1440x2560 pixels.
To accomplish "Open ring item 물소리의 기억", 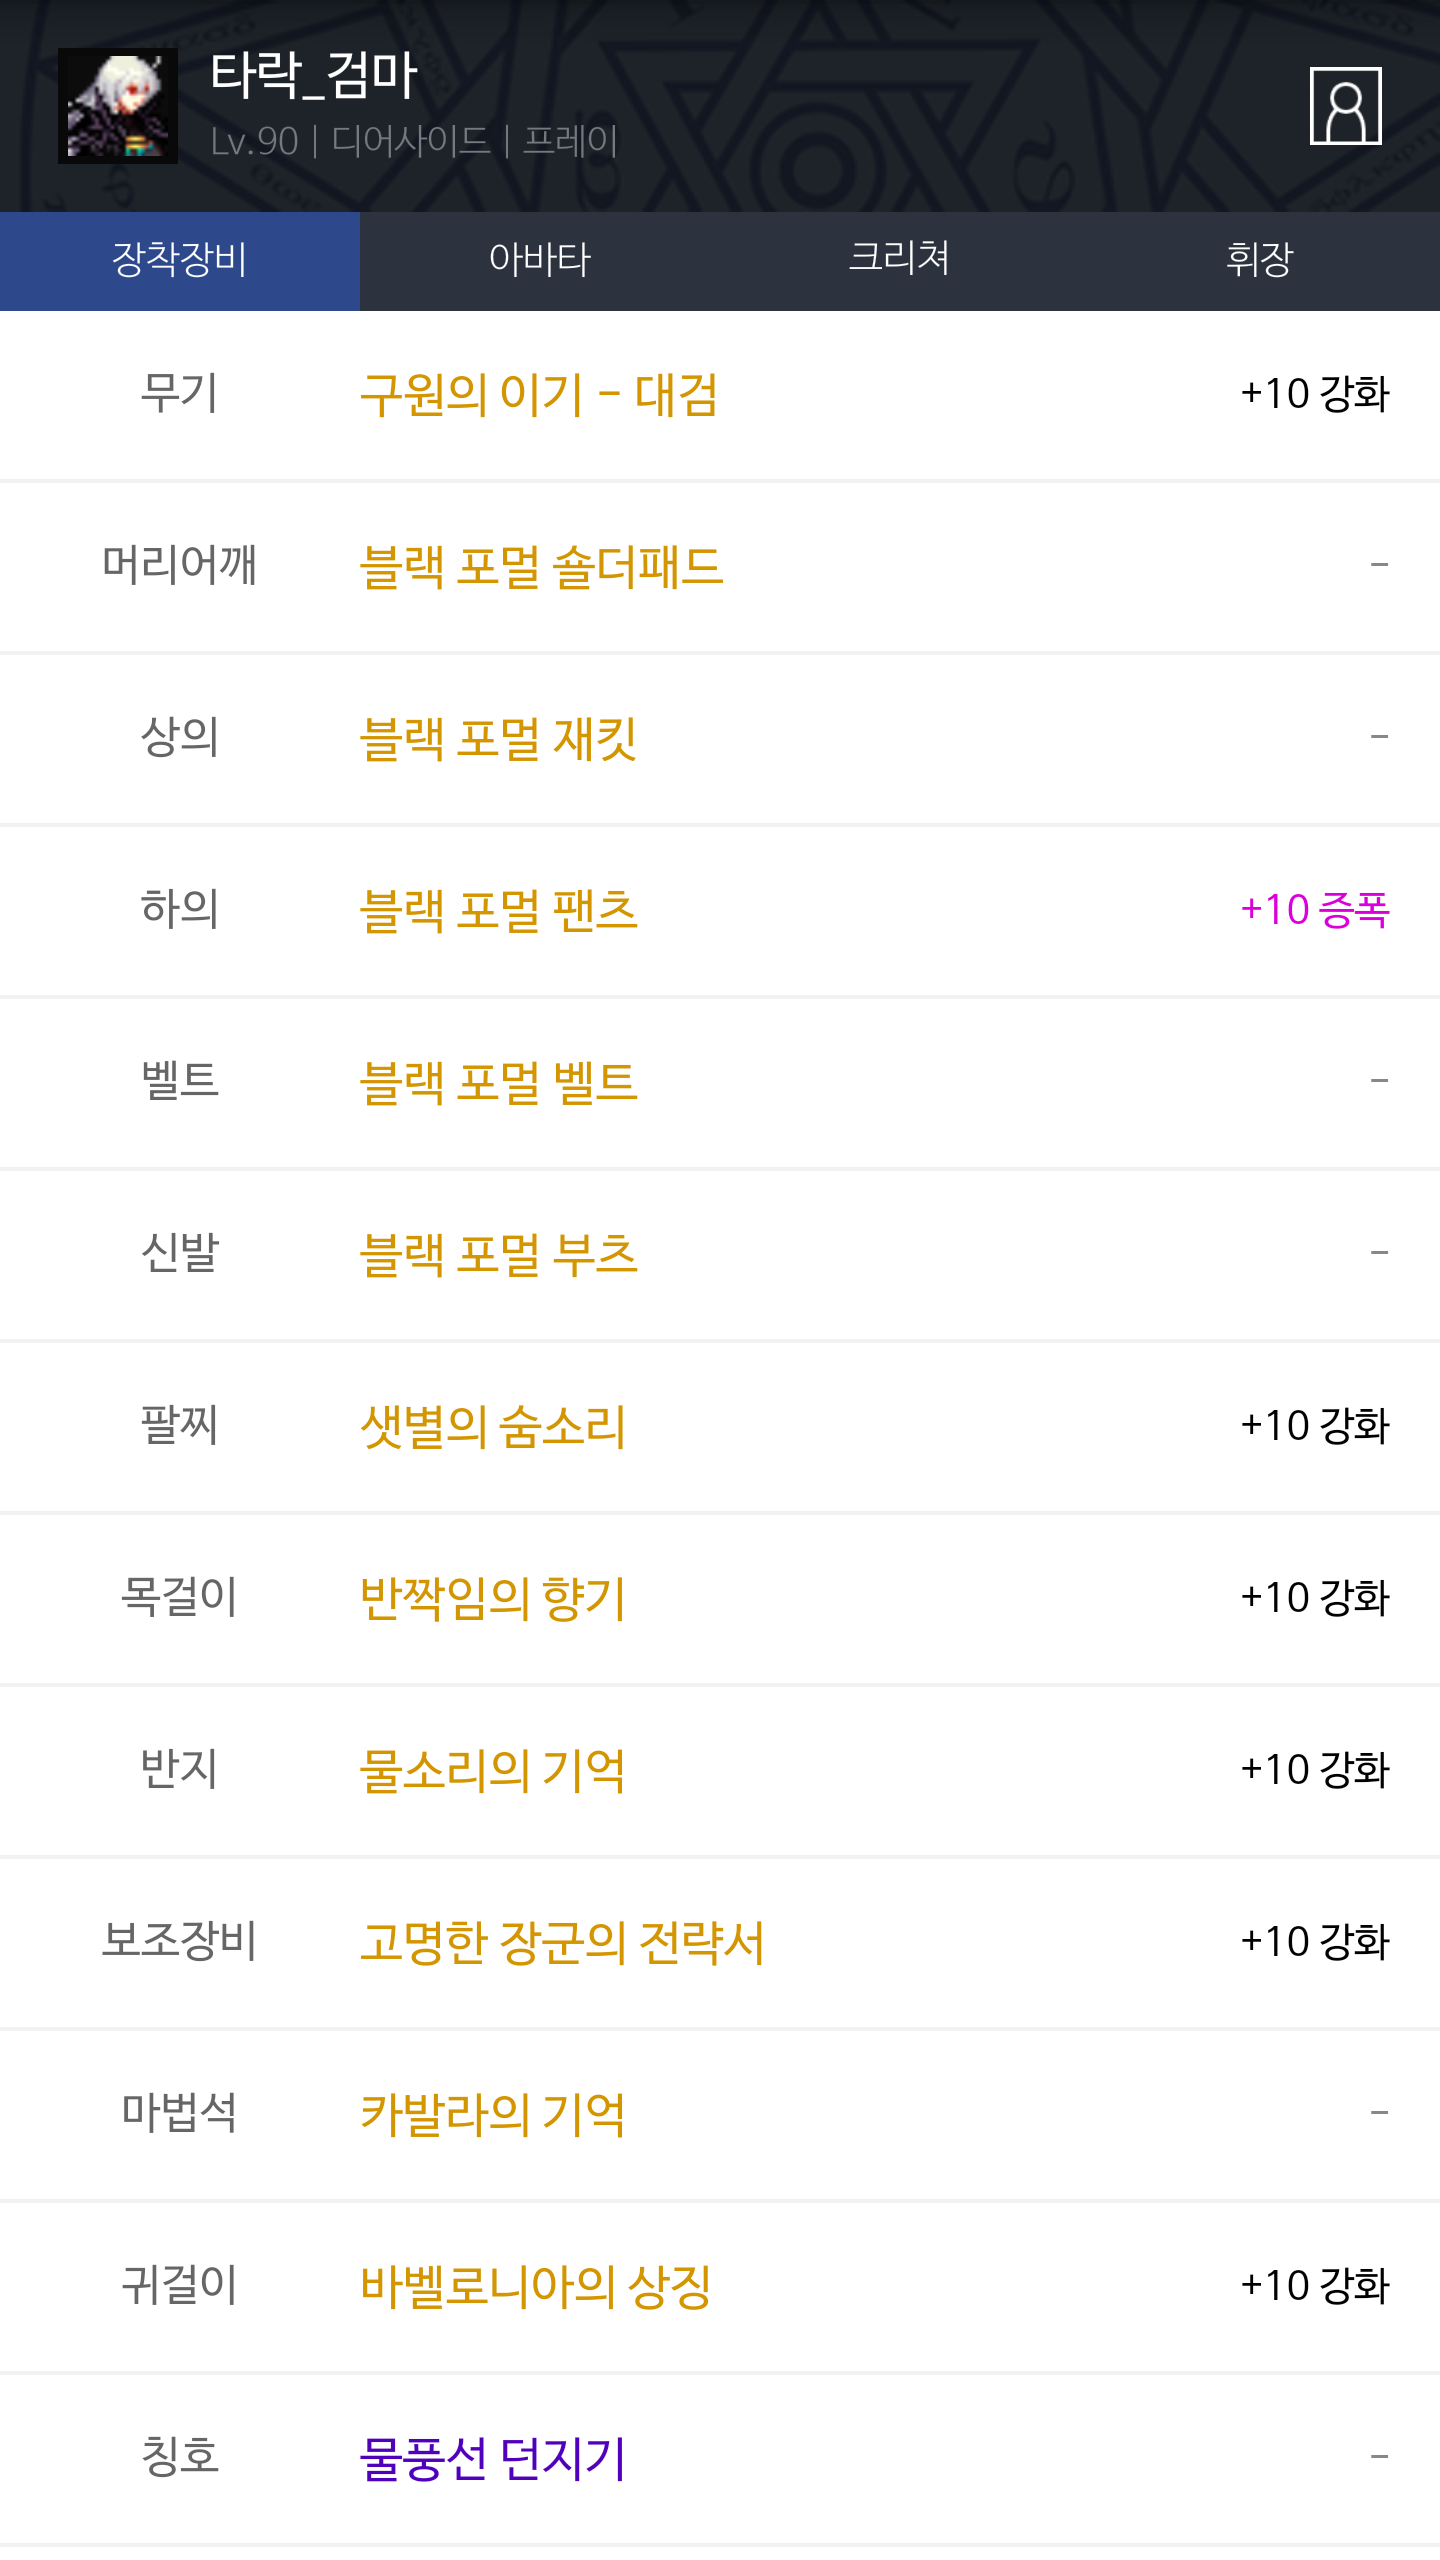I will click(x=492, y=1771).
